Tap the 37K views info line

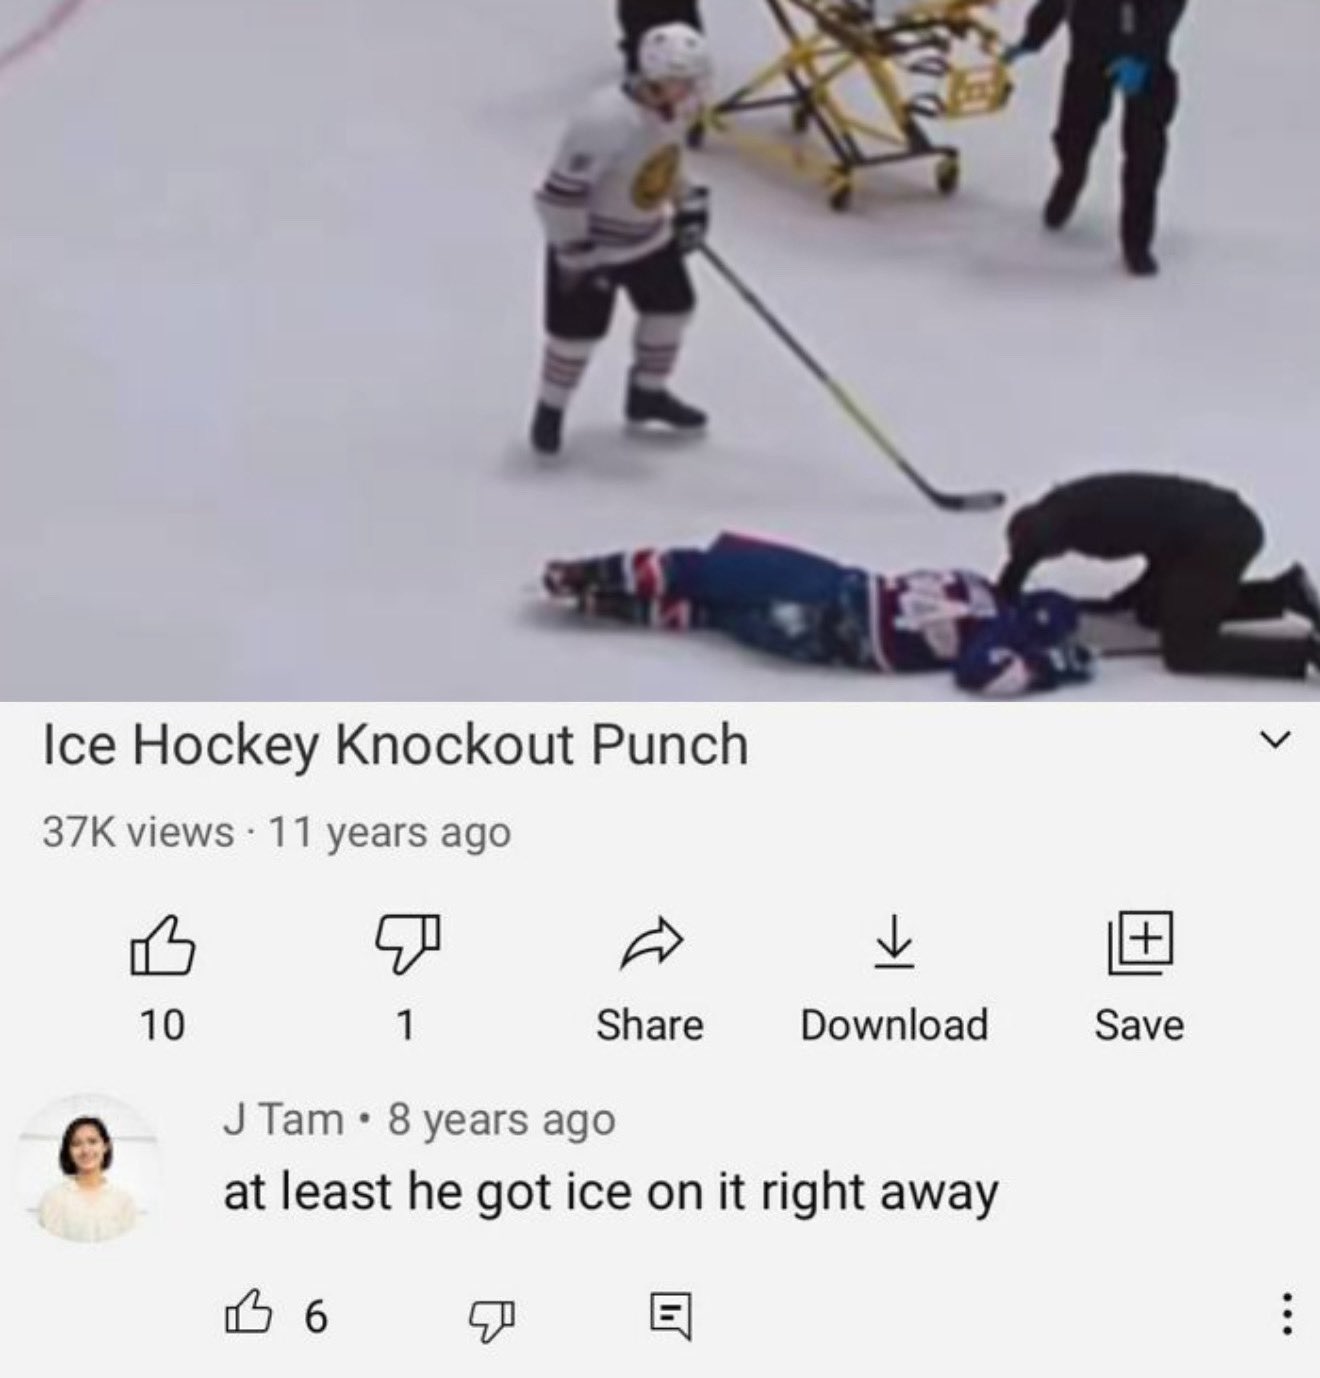coord(276,832)
